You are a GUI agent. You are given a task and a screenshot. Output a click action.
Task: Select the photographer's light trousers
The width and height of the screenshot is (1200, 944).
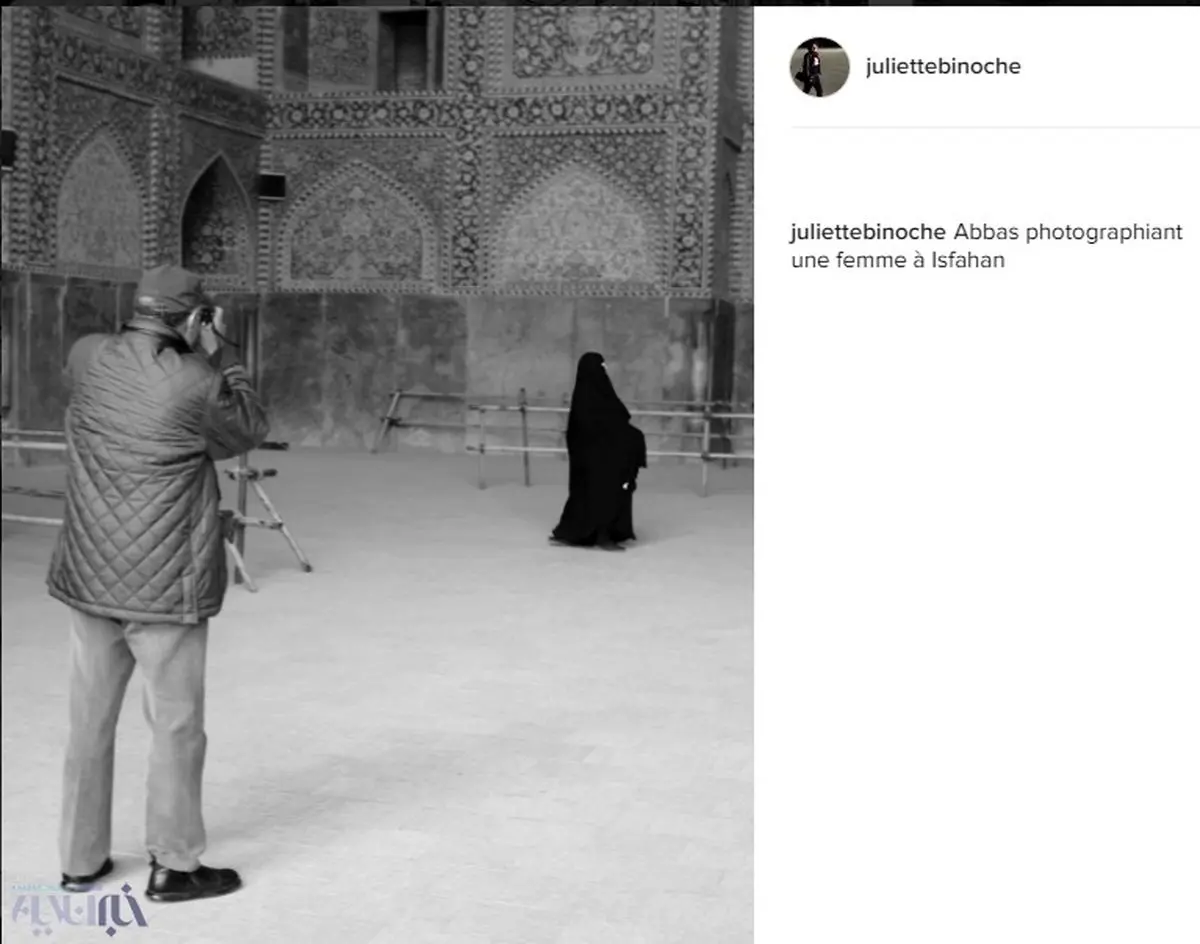(133, 738)
